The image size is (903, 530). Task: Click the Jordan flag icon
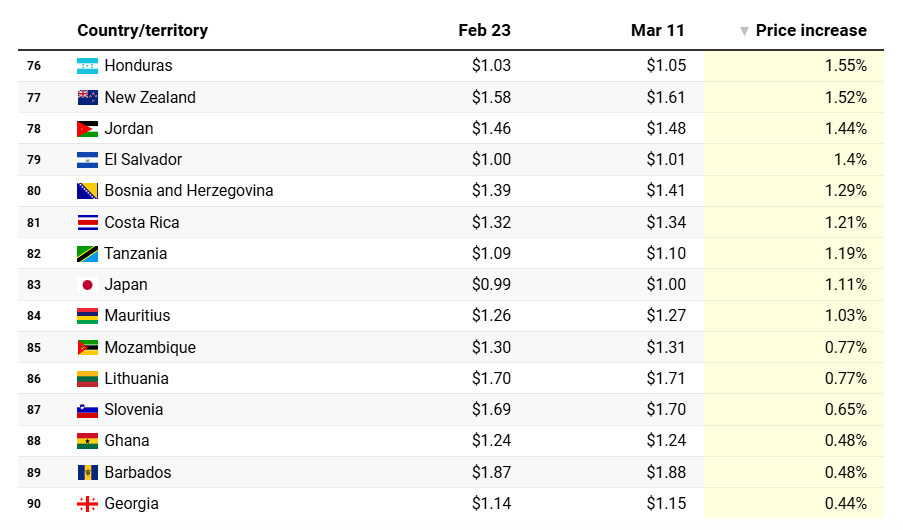click(x=87, y=129)
